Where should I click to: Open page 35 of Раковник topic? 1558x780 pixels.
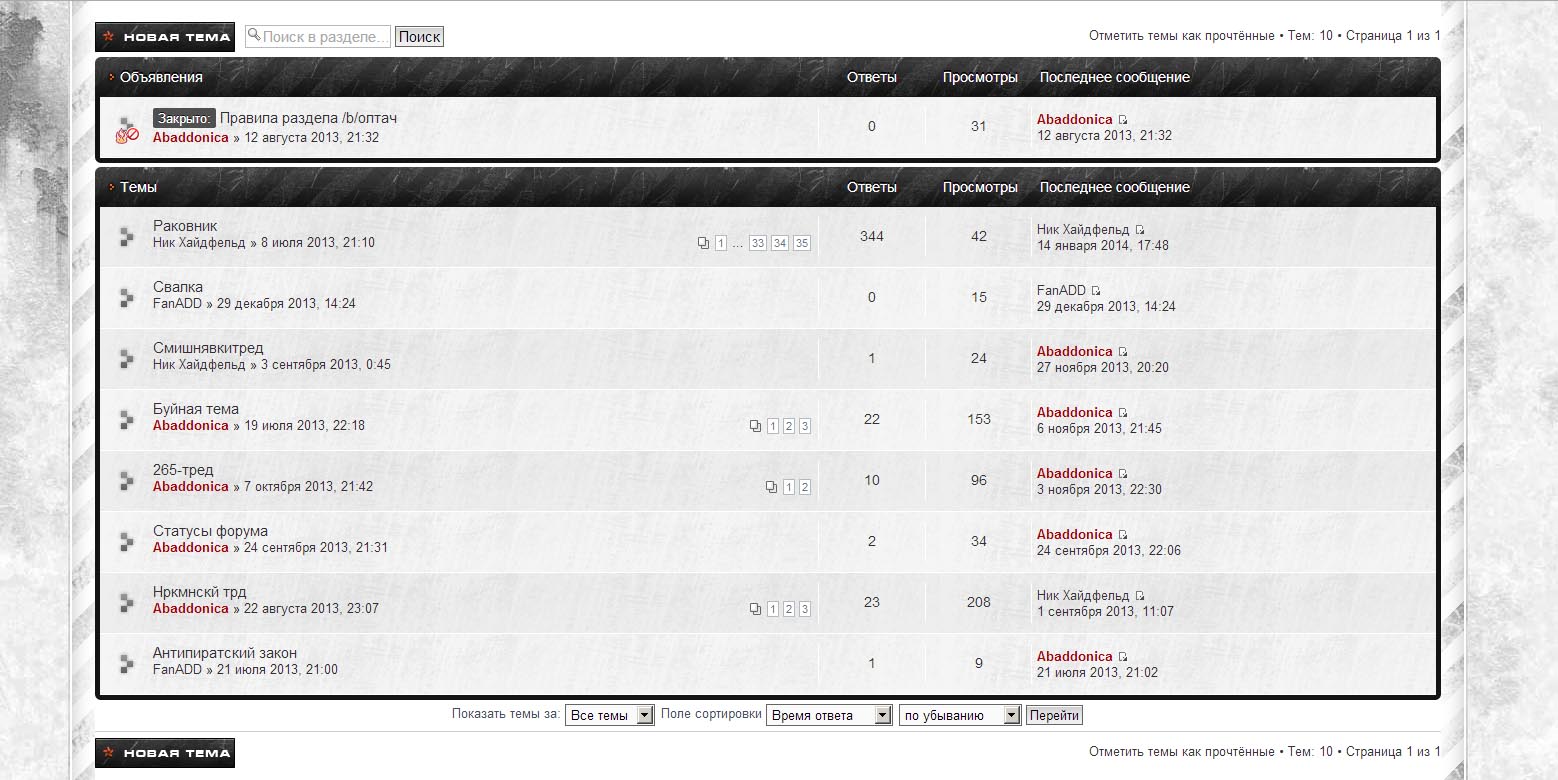point(802,243)
